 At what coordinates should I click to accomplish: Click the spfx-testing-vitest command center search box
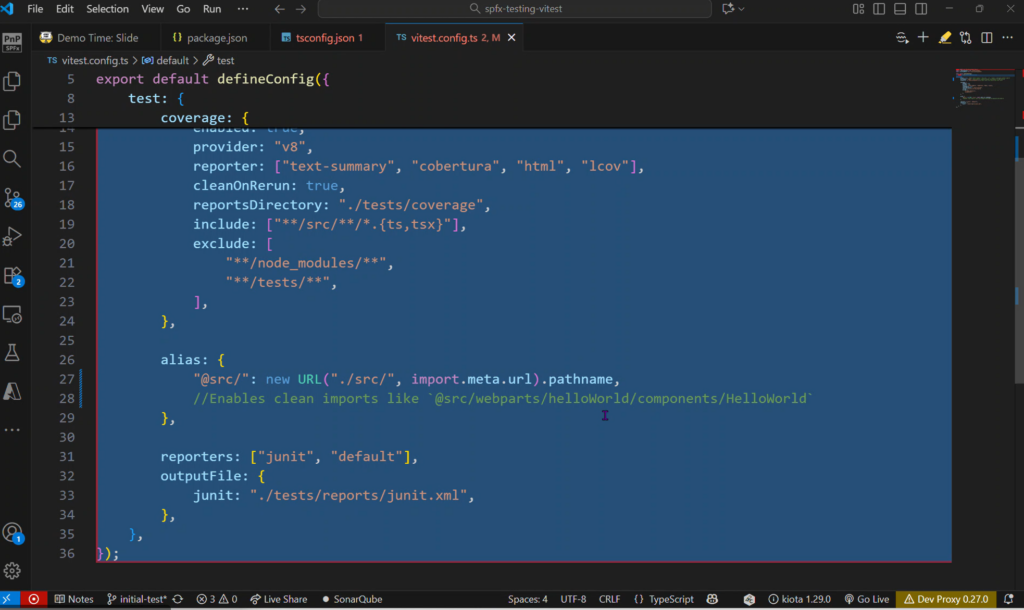[514, 9]
